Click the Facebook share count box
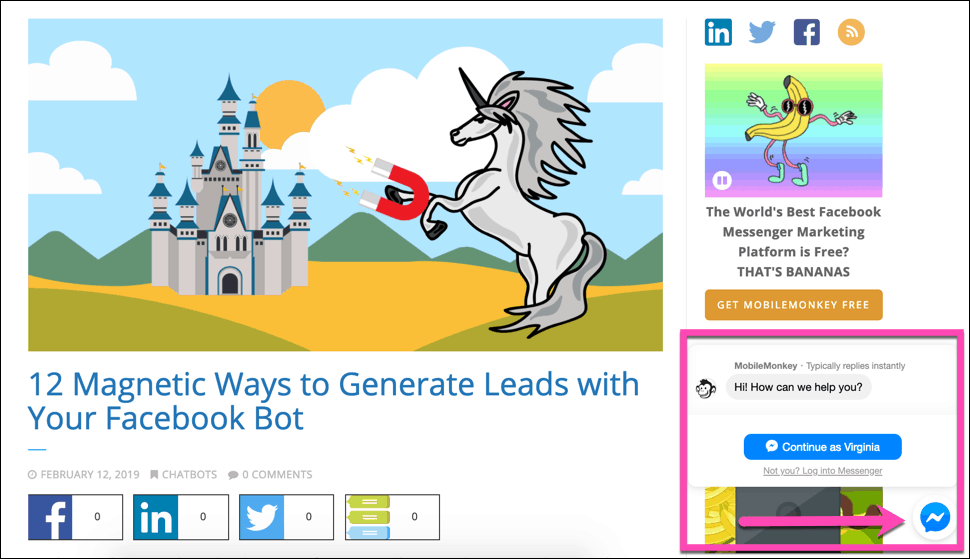Image resolution: width=970 pixels, height=559 pixels. point(97,517)
